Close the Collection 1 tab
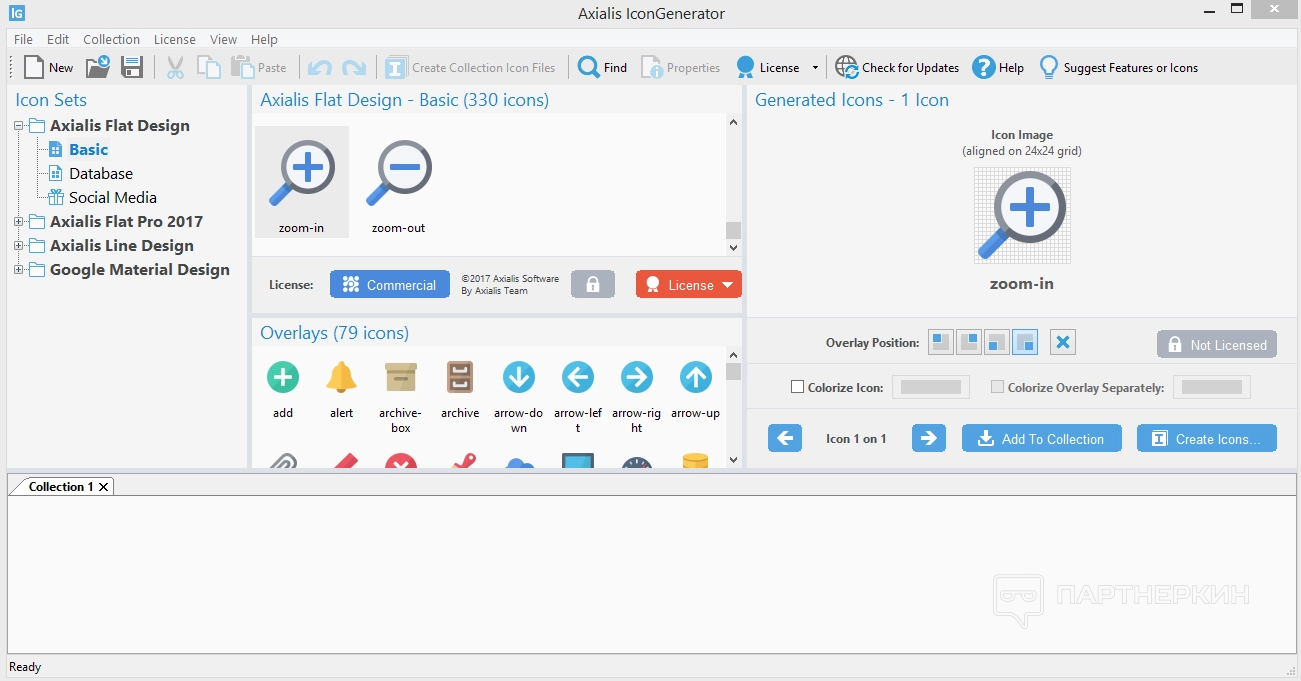Image resolution: width=1301 pixels, height=681 pixels. pos(103,487)
